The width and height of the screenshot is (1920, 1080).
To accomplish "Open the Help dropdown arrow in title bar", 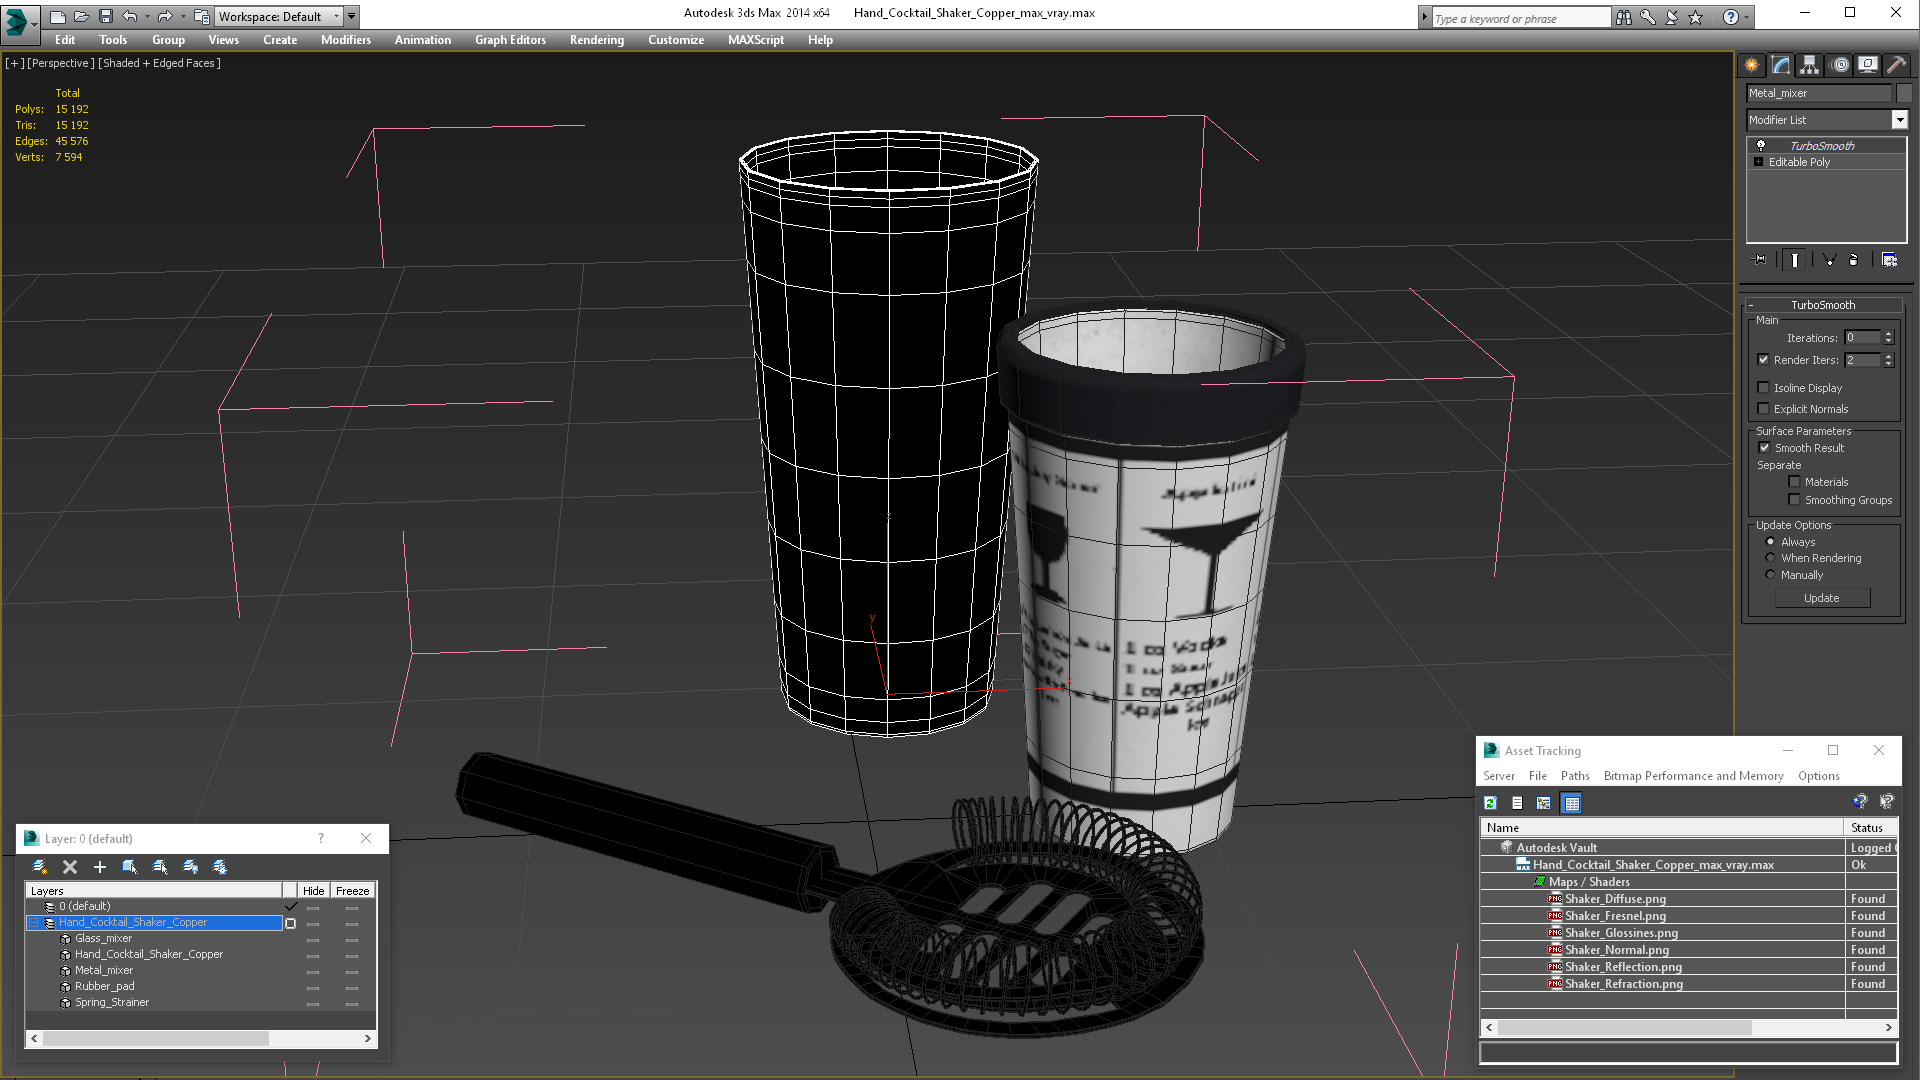I will click(1746, 17).
